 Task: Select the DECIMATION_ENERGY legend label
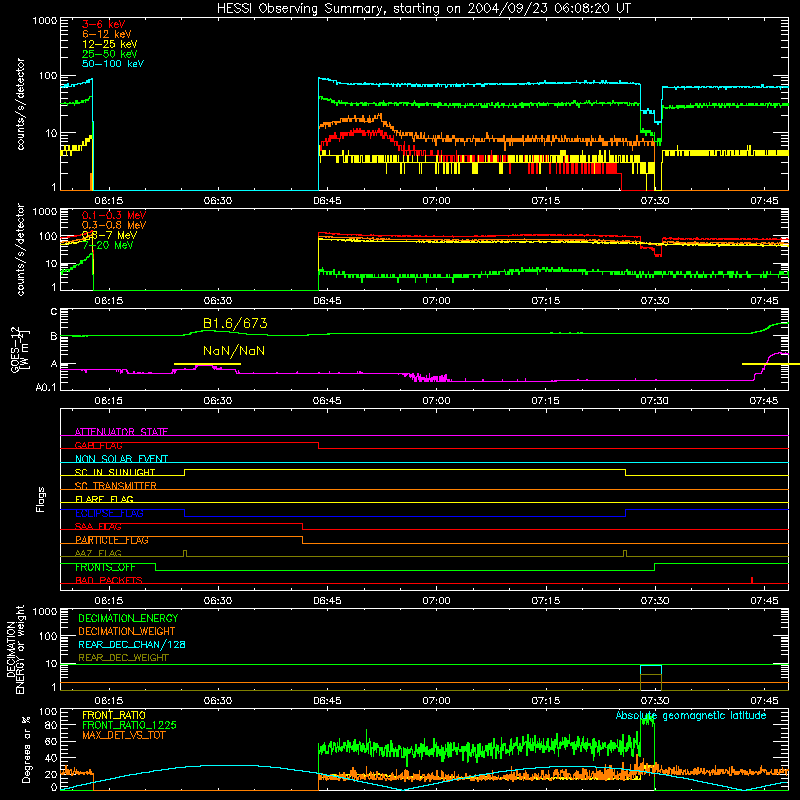pos(128,618)
